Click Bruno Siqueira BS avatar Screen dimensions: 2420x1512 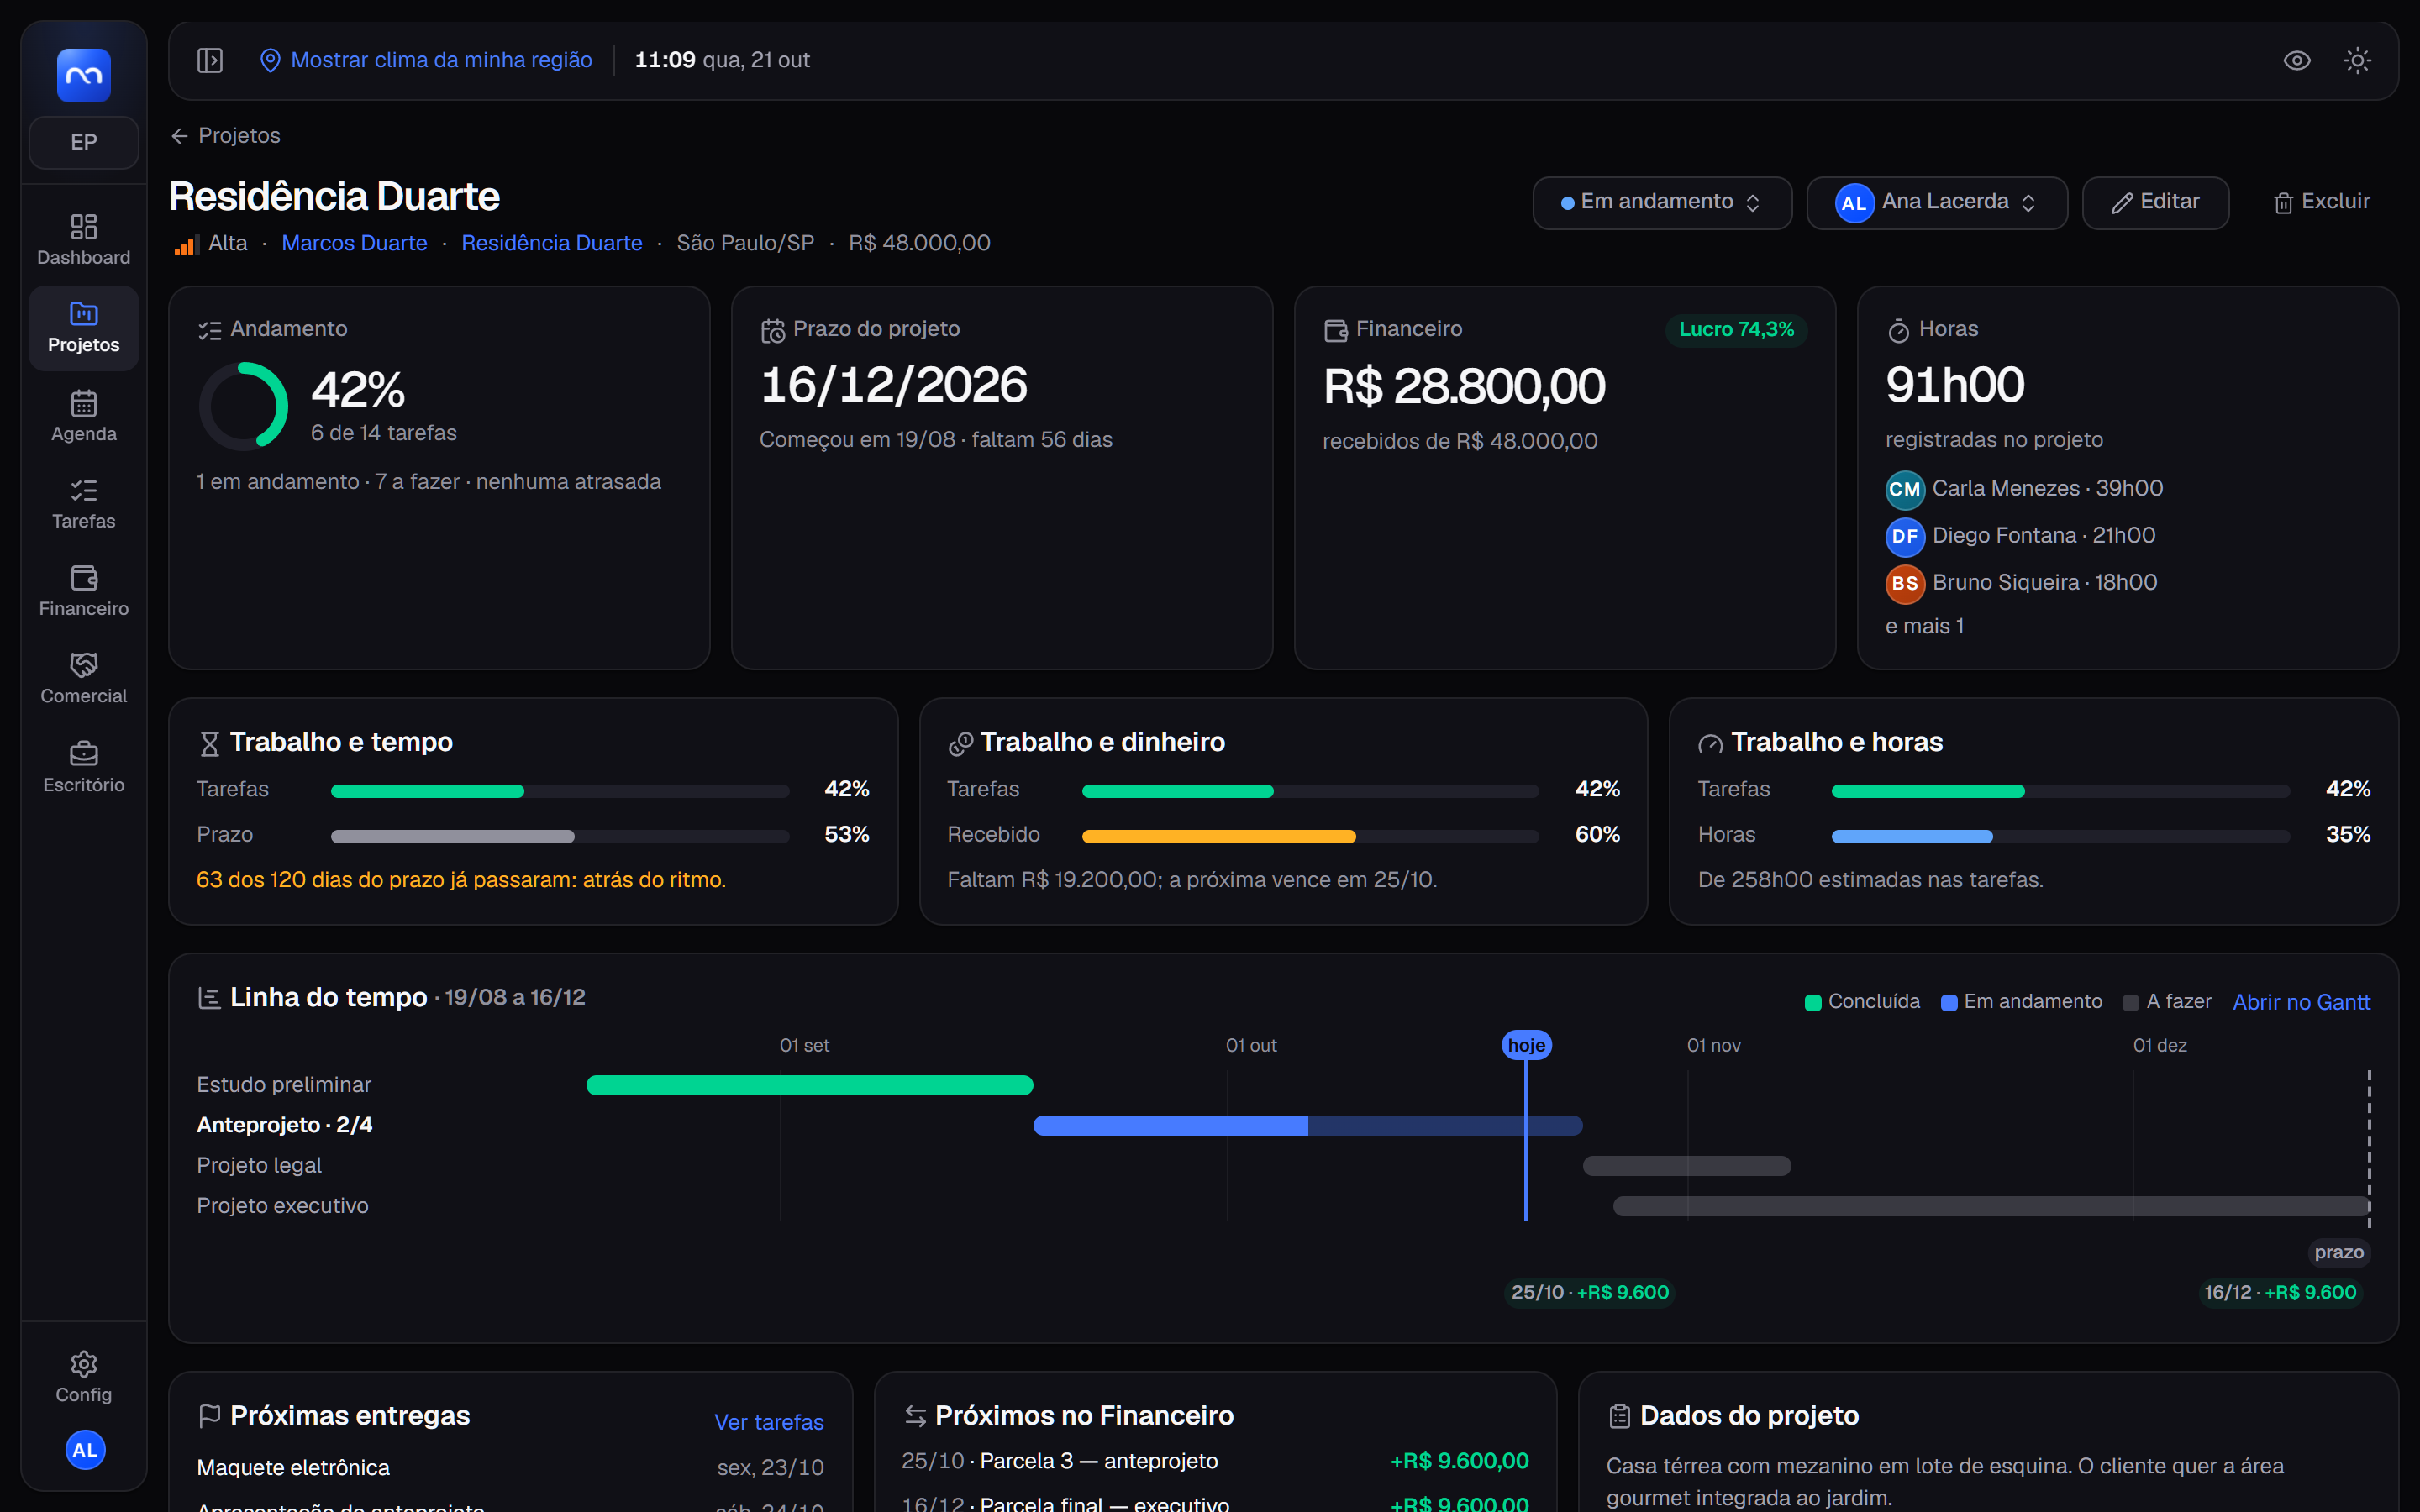pos(1905,583)
